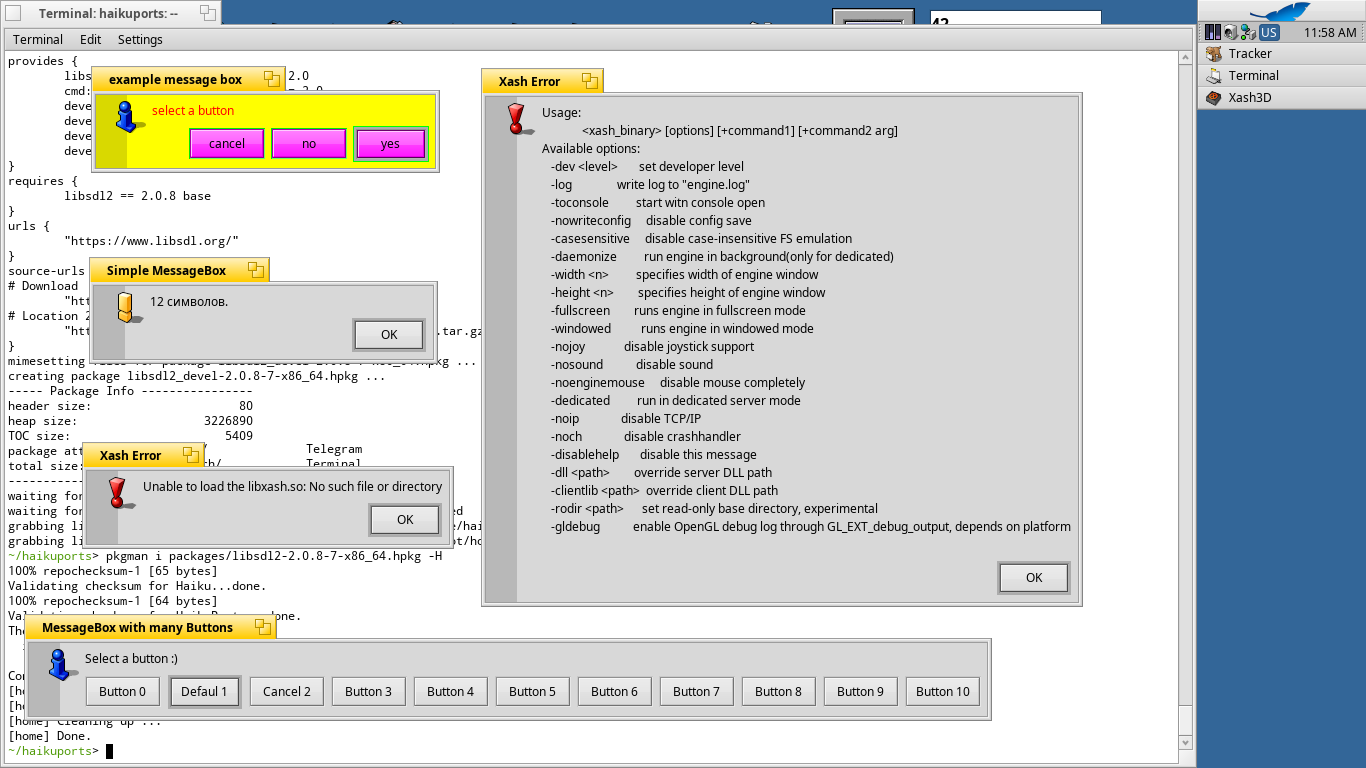This screenshot has width=1366, height=768.
Task: Click the magenta cancel button
Action: pyautogui.click(x=227, y=144)
